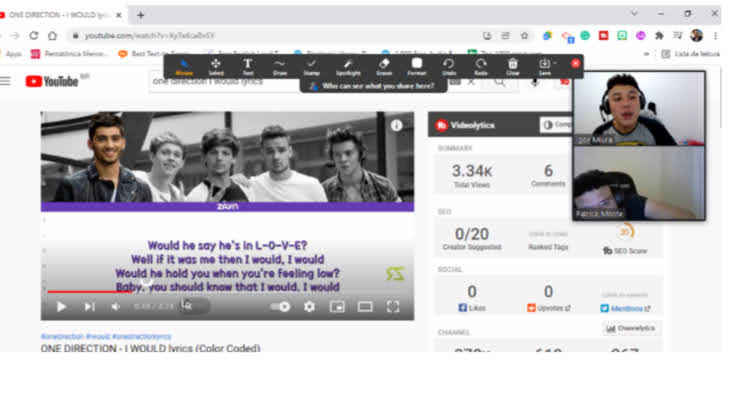The width and height of the screenshot is (750, 404).
Task: Click the Undo annotation icon
Action: coord(449,66)
